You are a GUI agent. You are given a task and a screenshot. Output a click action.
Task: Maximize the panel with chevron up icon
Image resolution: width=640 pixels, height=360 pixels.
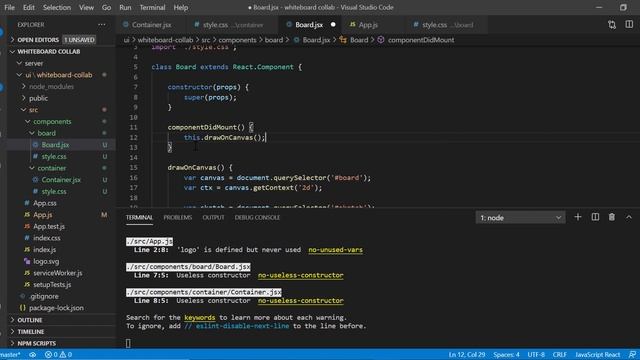click(629, 217)
